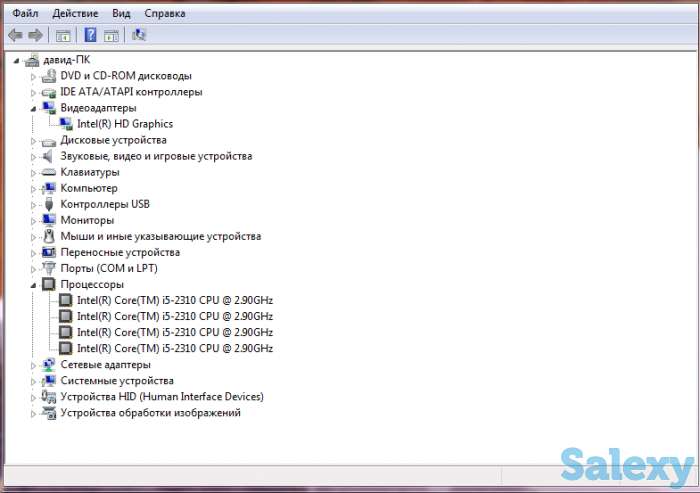Click the Сетевые адаптеры network icon
700x493 pixels.
[48, 365]
